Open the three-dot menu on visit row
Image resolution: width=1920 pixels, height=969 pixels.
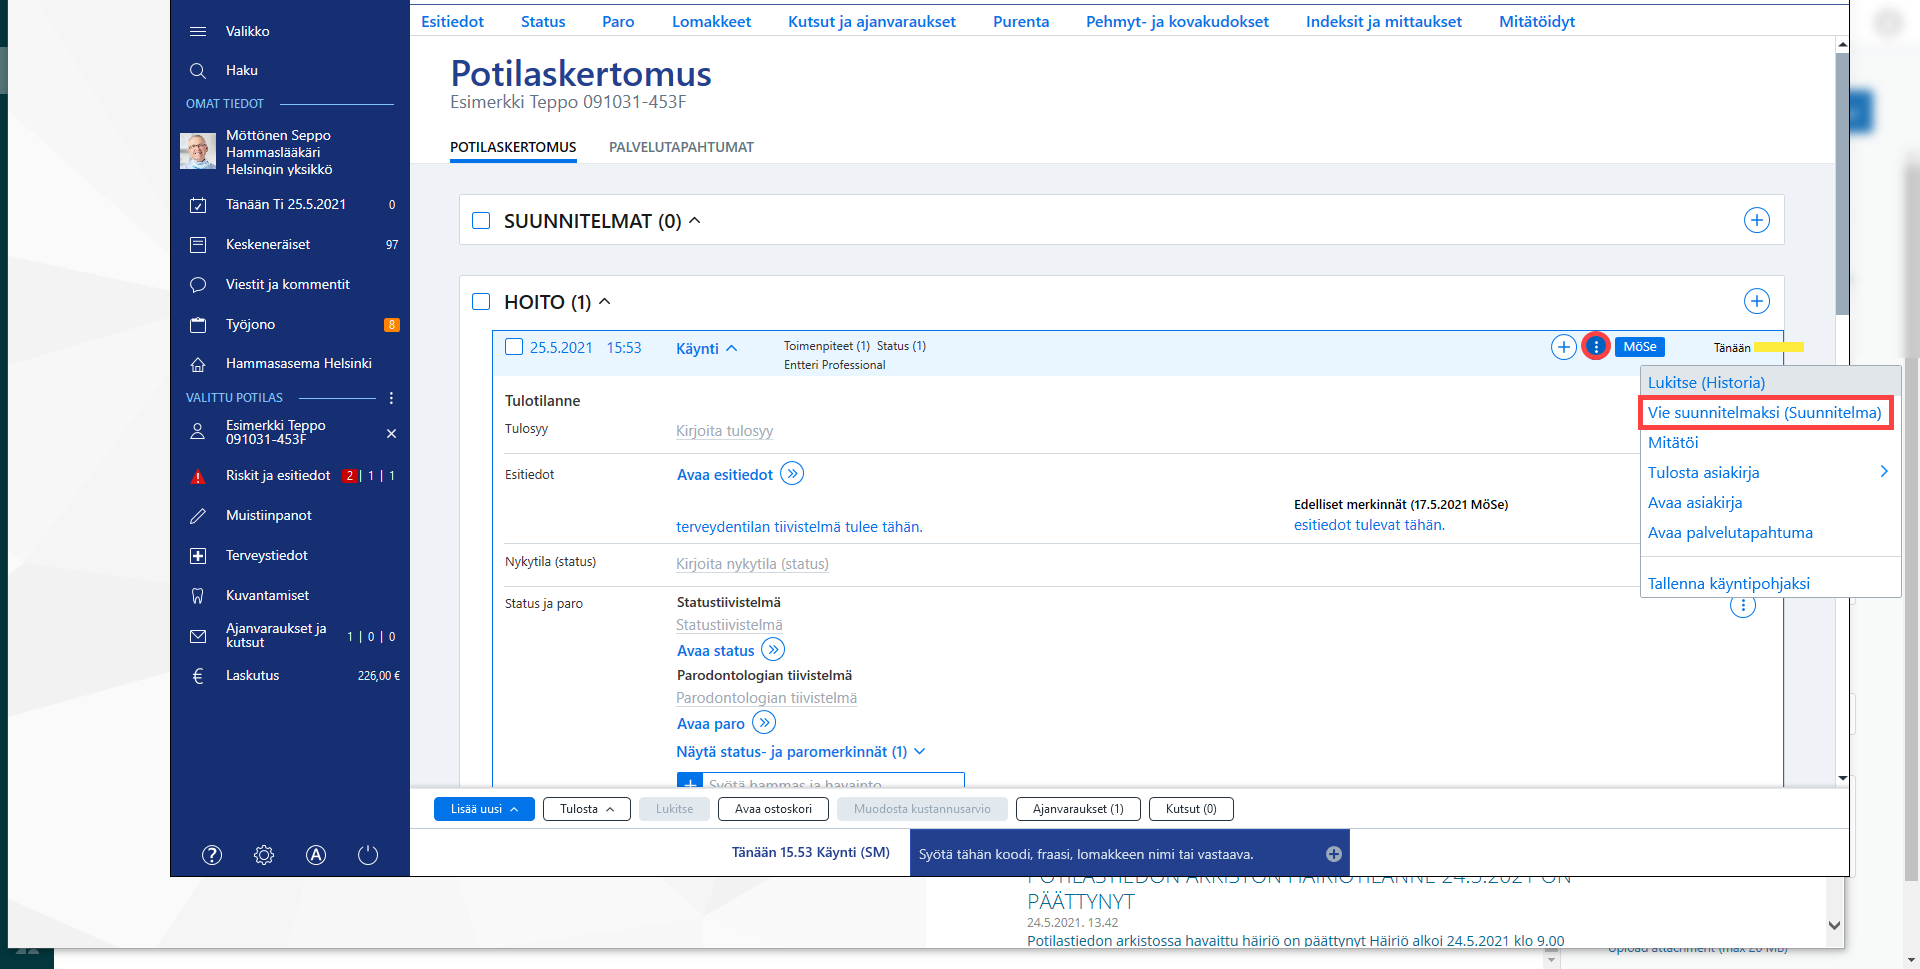click(x=1596, y=347)
